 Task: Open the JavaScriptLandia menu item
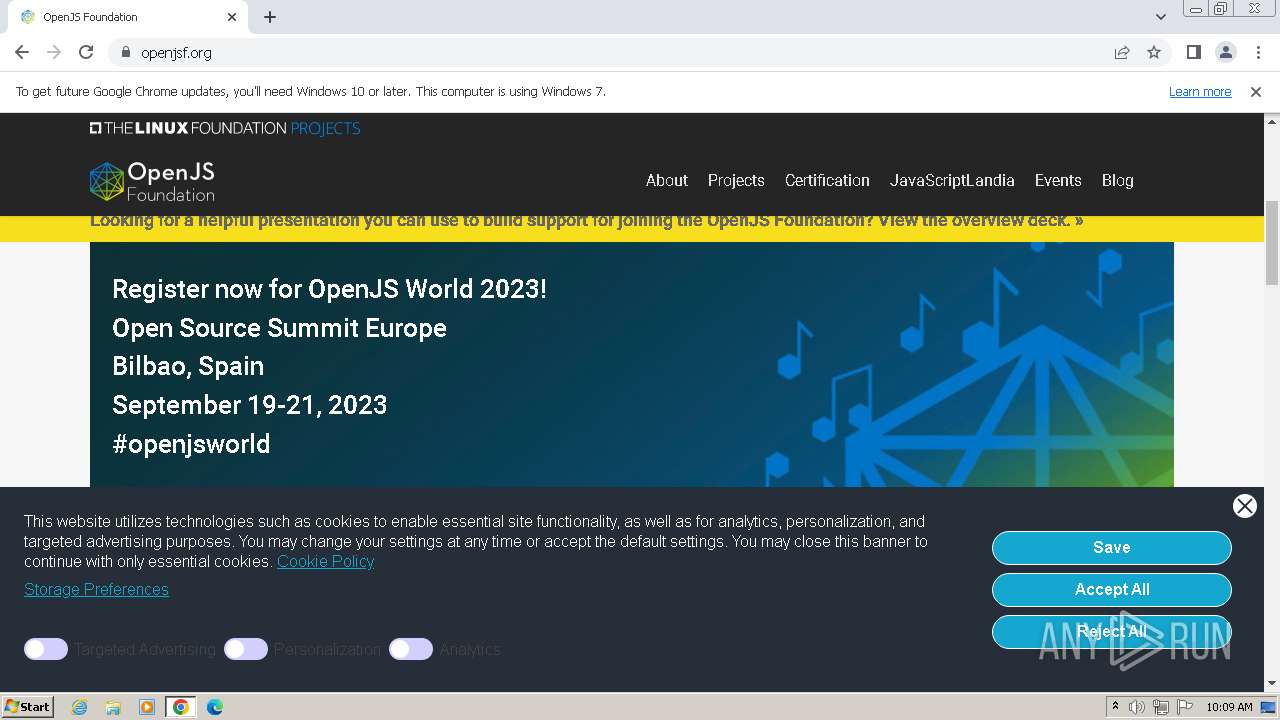pyautogui.click(x=952, y=180)
